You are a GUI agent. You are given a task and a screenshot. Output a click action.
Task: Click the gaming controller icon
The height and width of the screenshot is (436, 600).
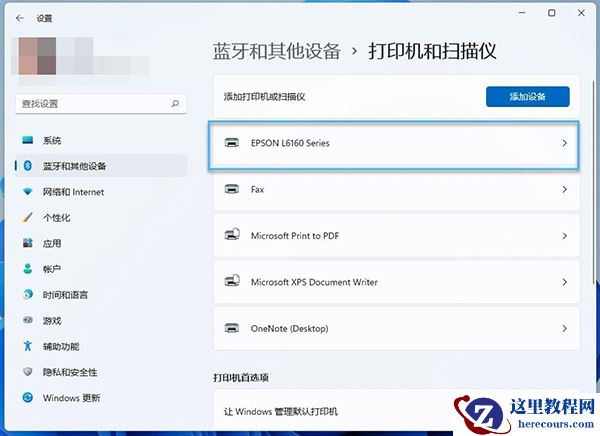28,320
